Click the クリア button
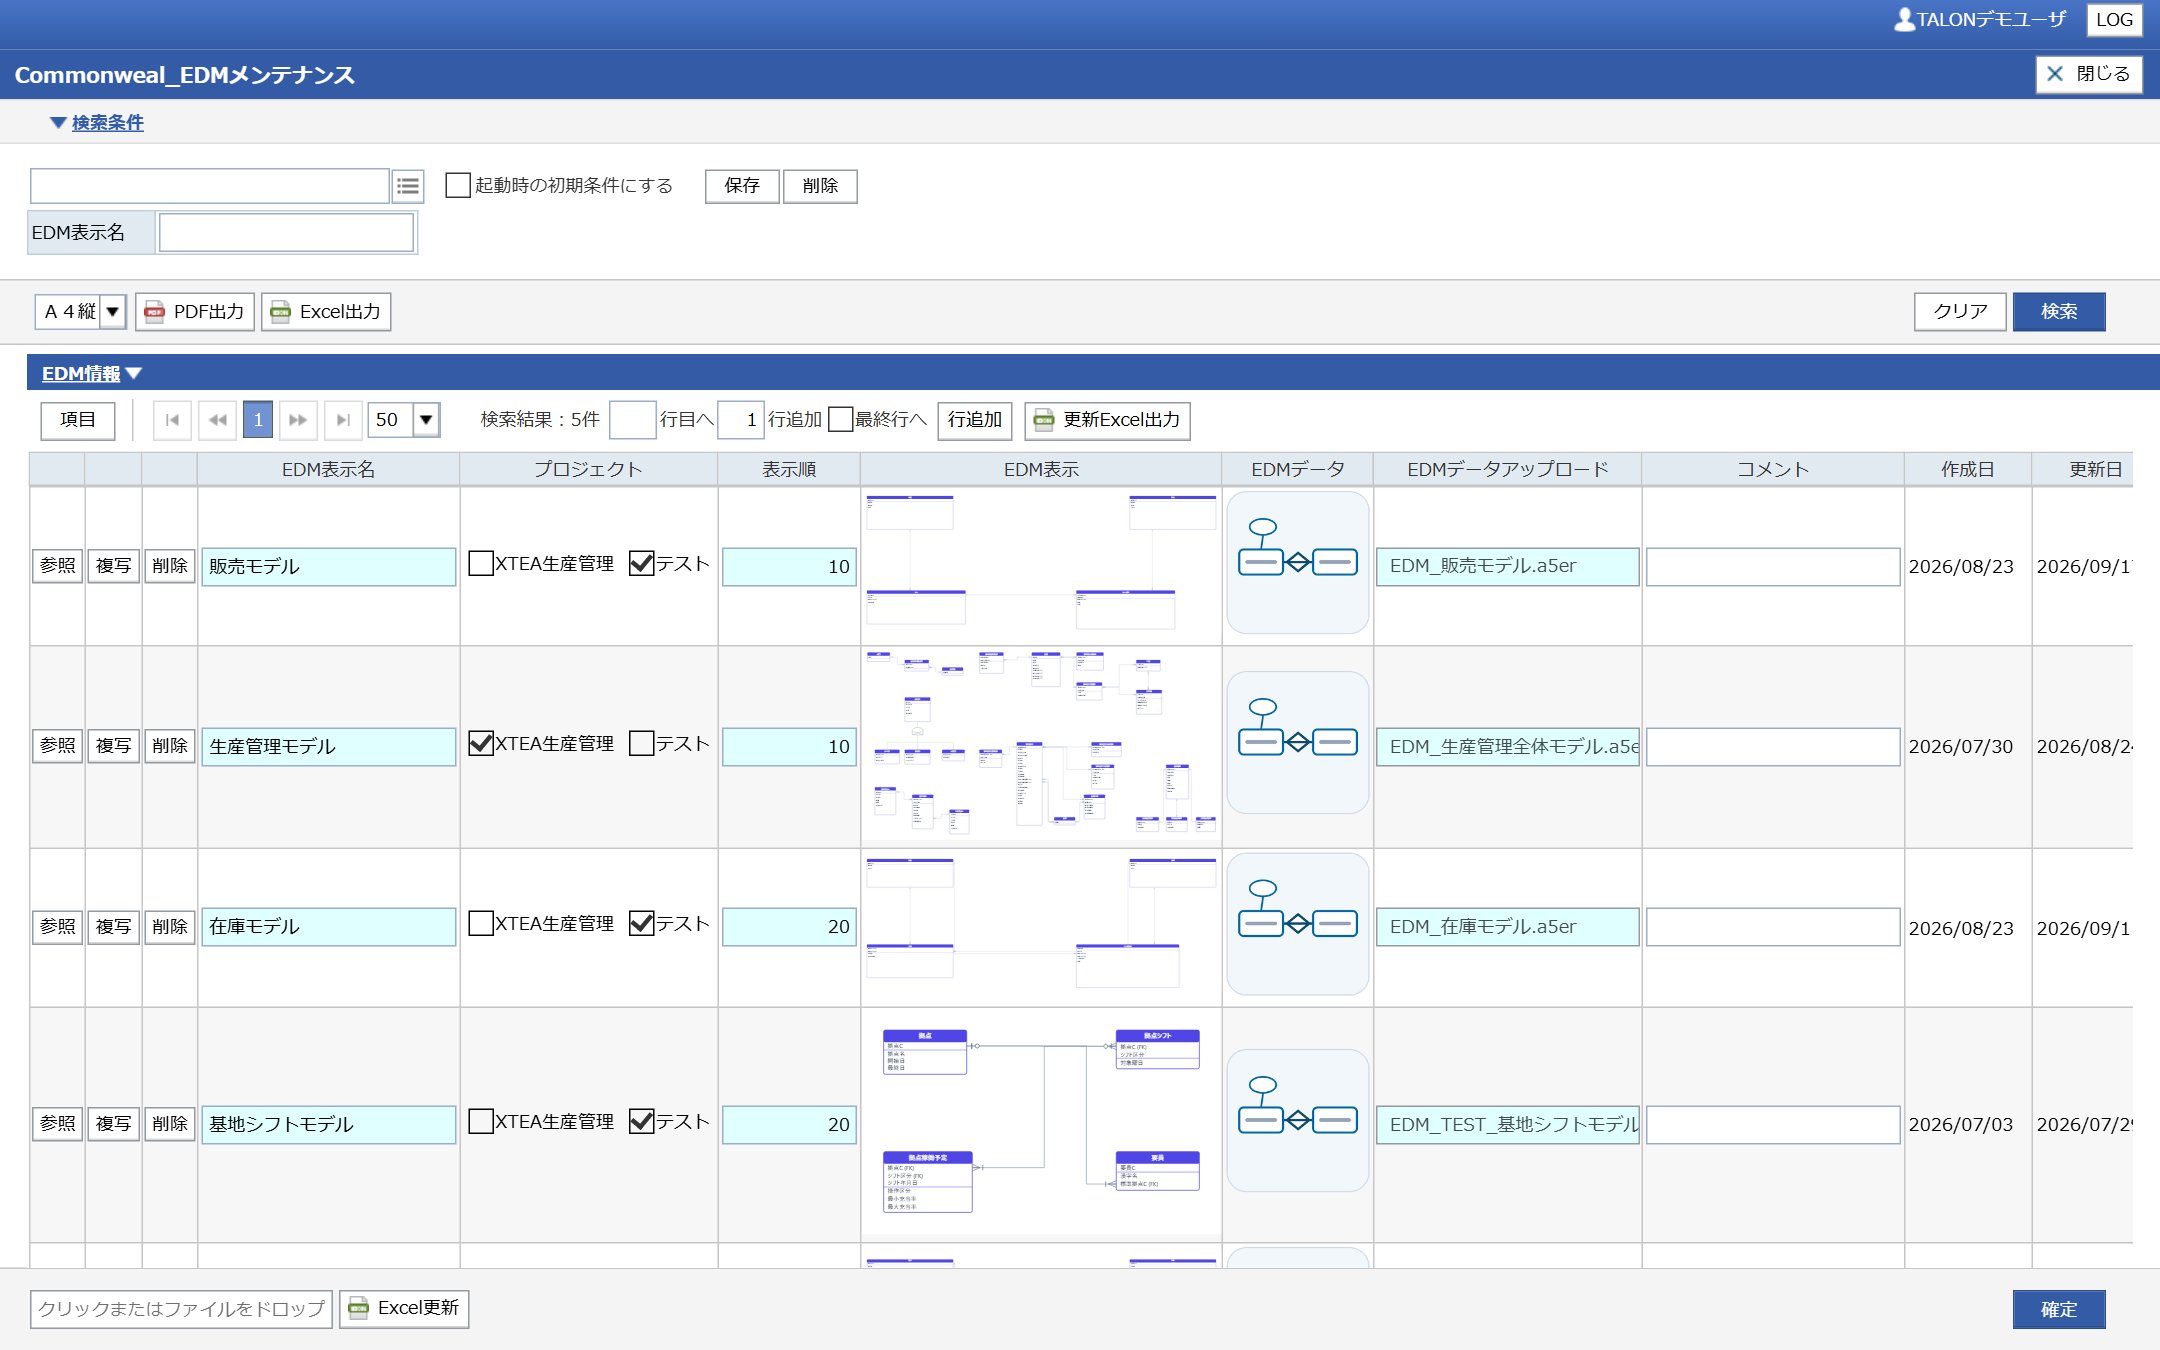 pyautogui.click(x=1959, y=312)
